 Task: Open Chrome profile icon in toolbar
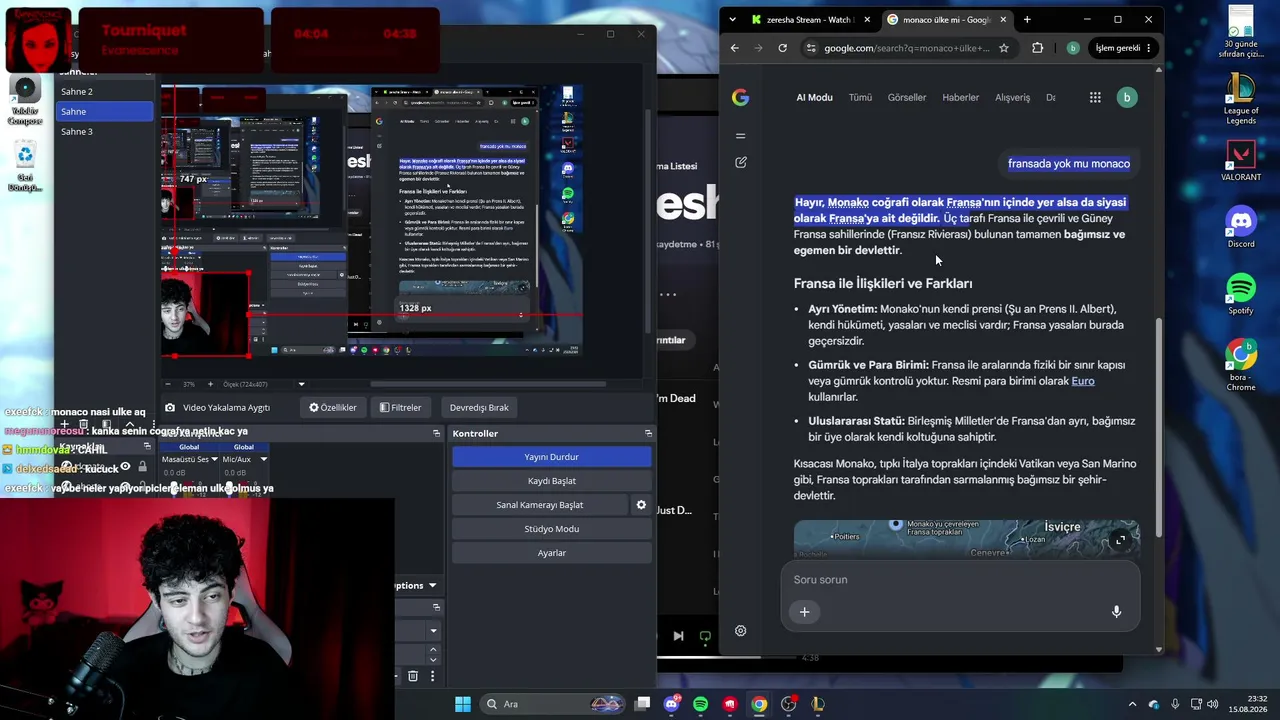point(1072,48)
